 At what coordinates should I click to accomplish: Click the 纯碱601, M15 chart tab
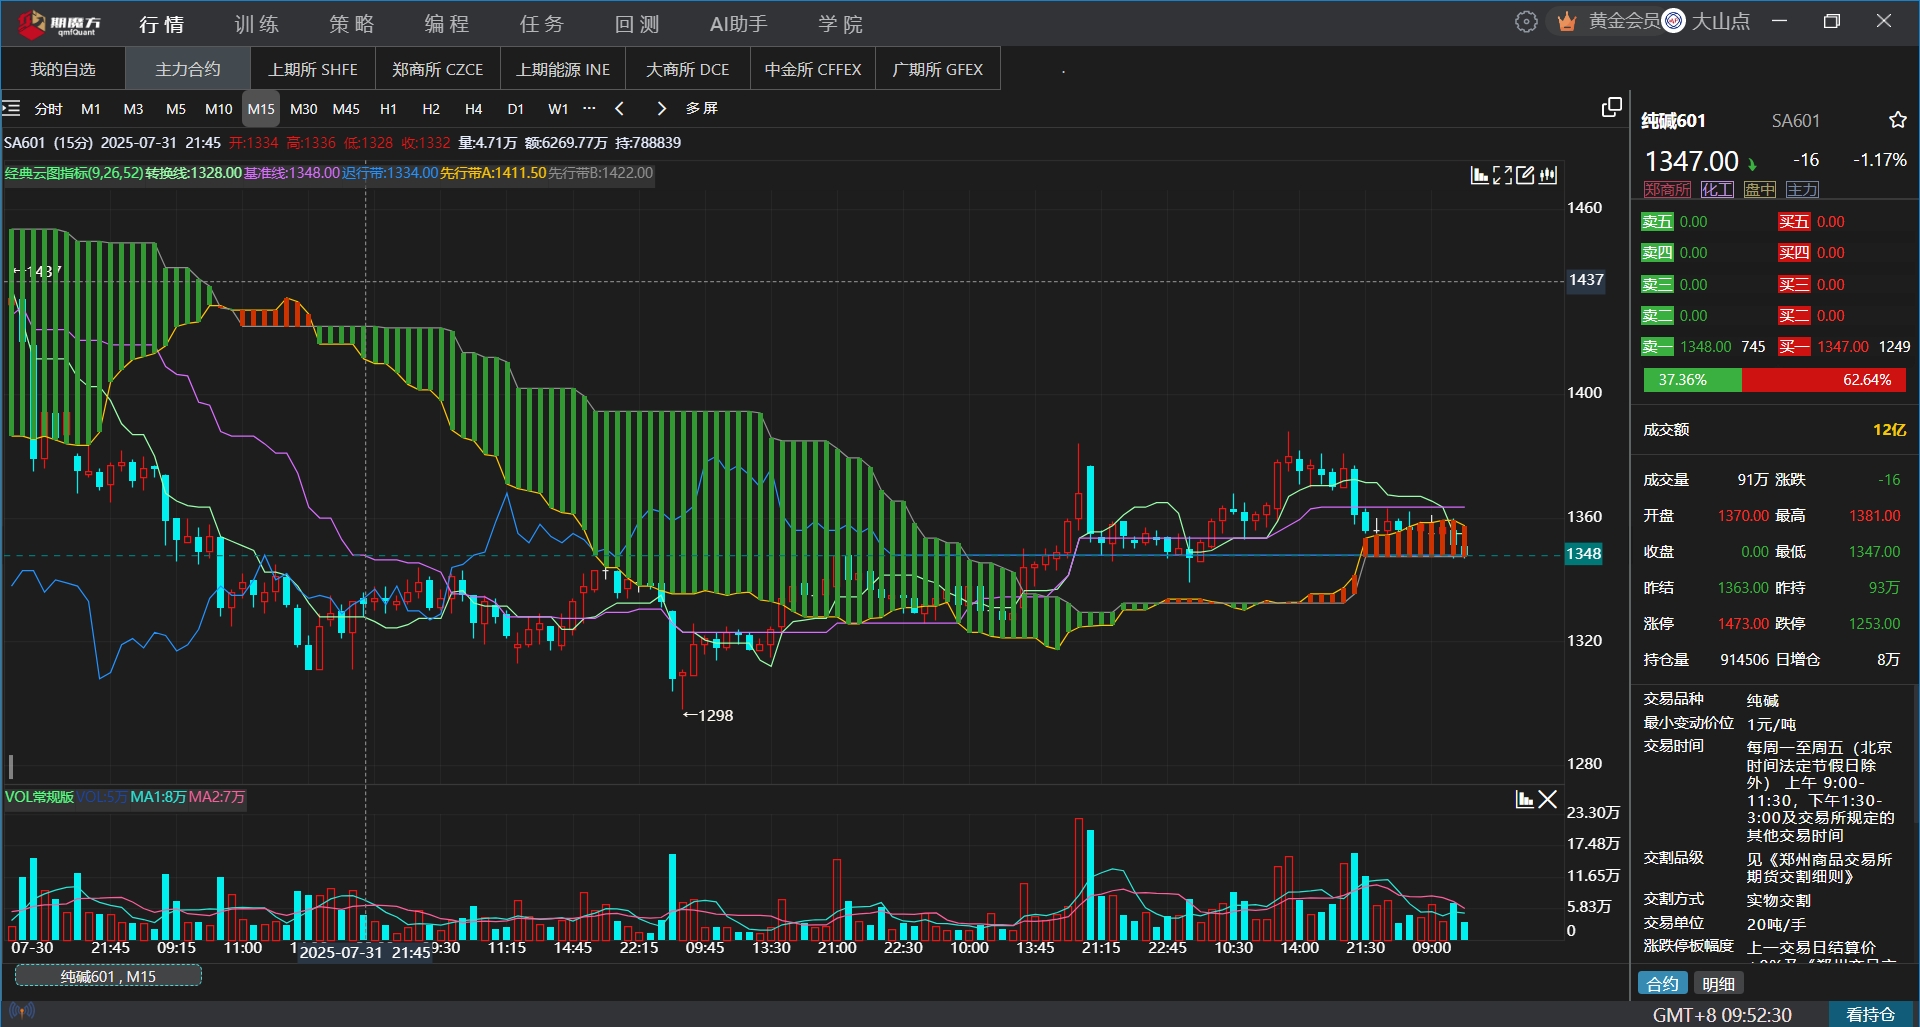click(108, 976)
